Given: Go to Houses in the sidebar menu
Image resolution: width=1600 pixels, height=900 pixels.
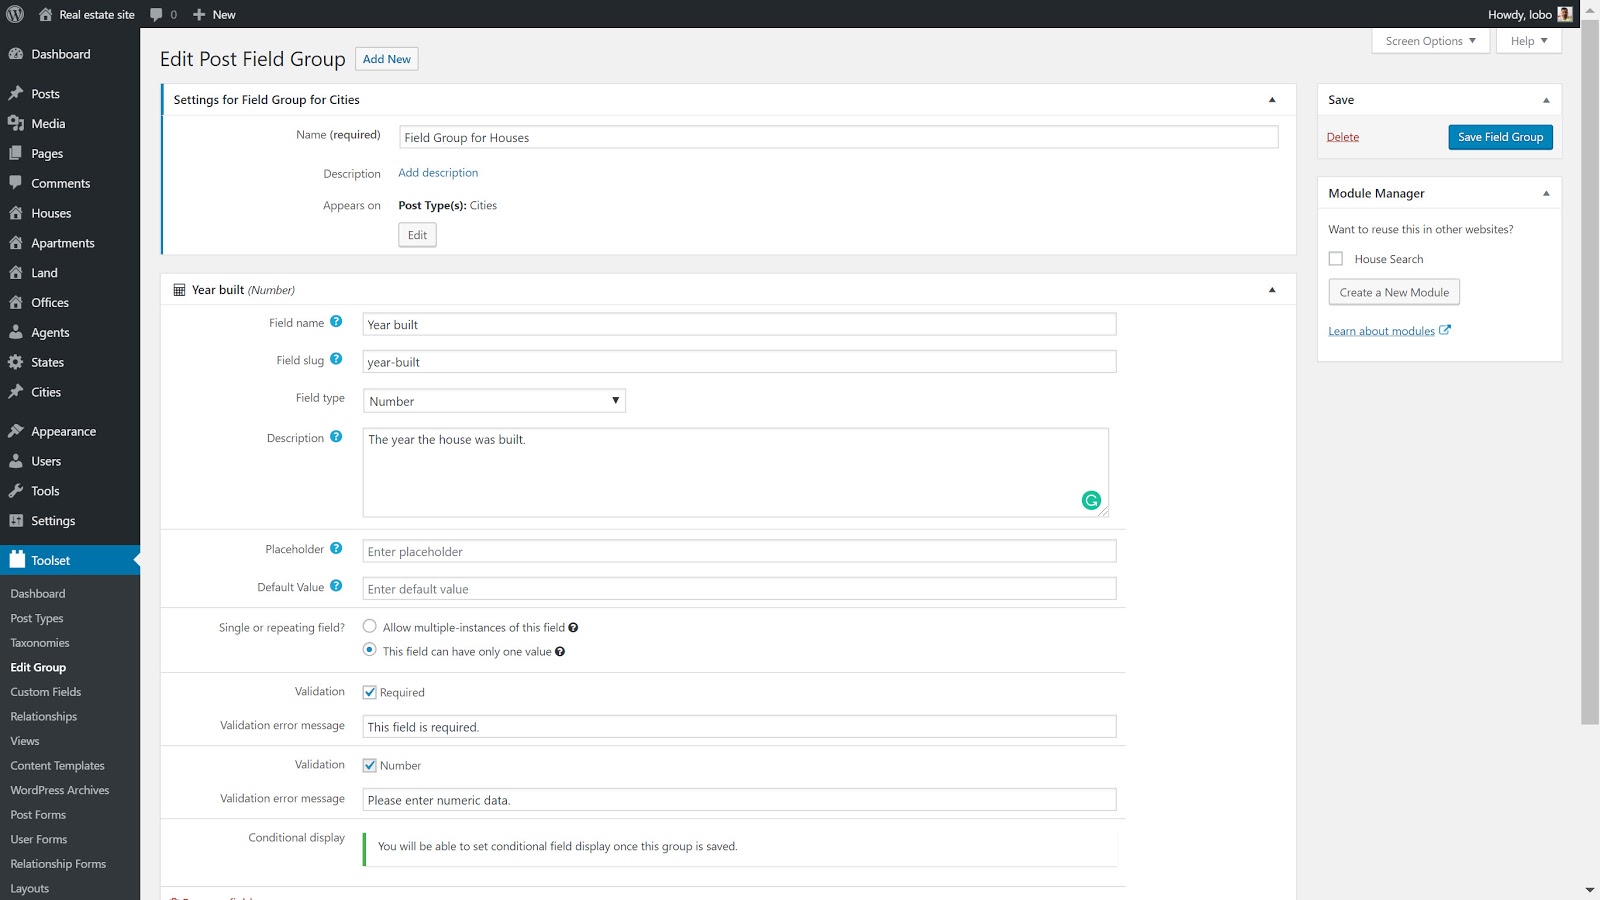Looking at the screenshot, I should pyautogui.click(x=51, y=213).
